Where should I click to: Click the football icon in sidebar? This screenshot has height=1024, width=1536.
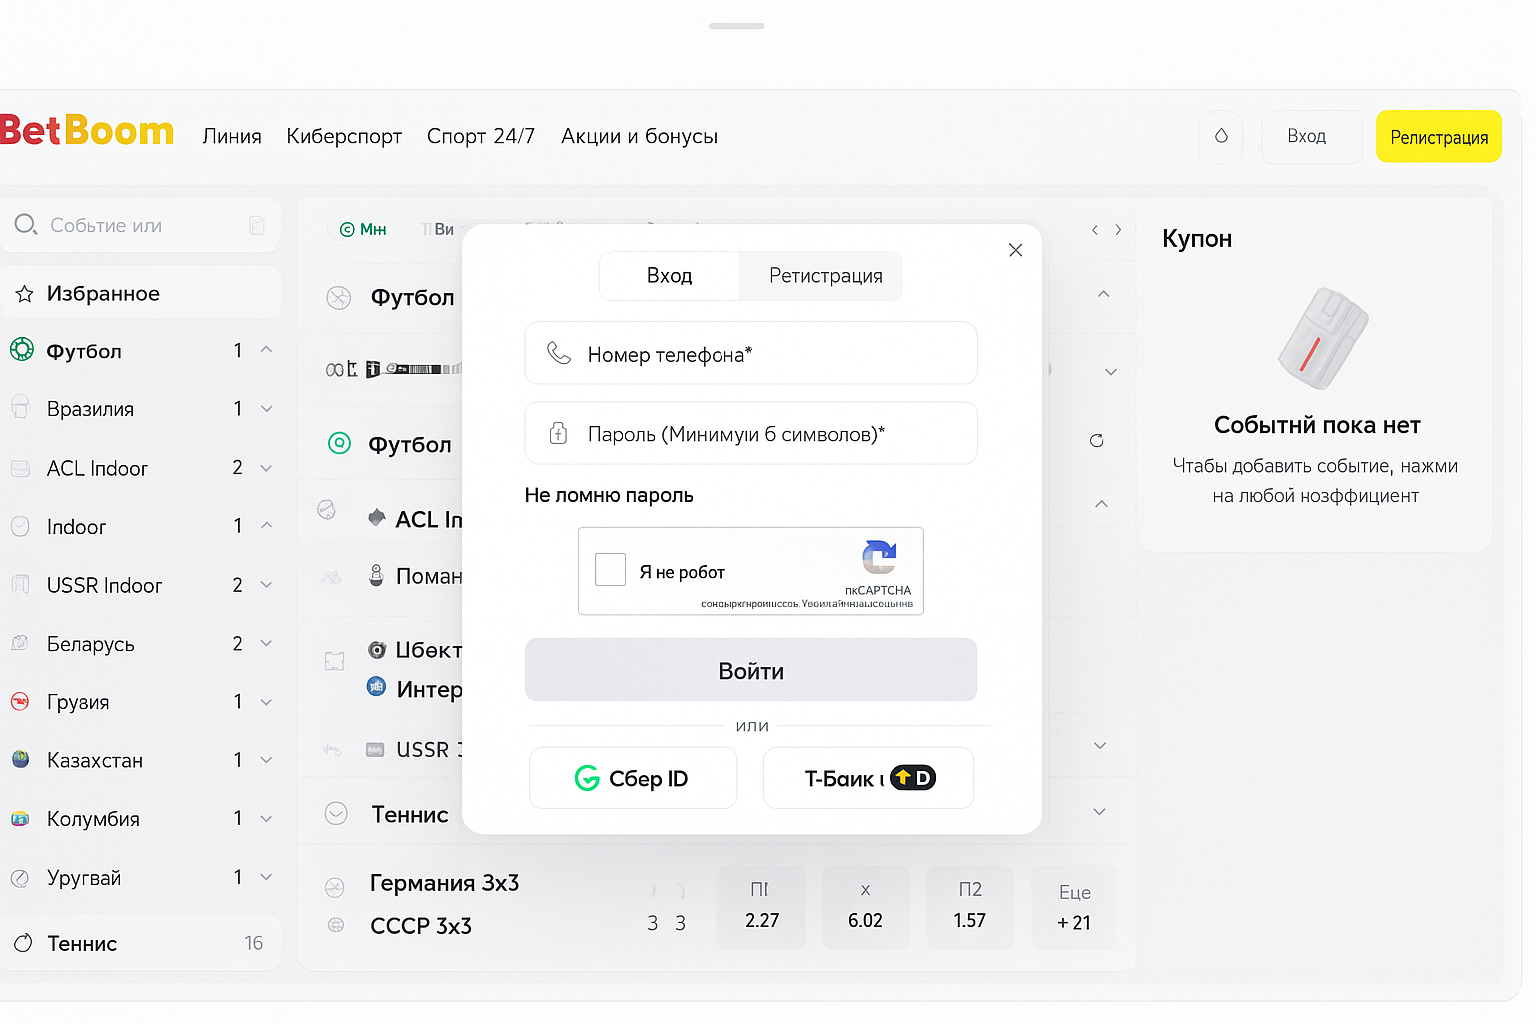21,350
